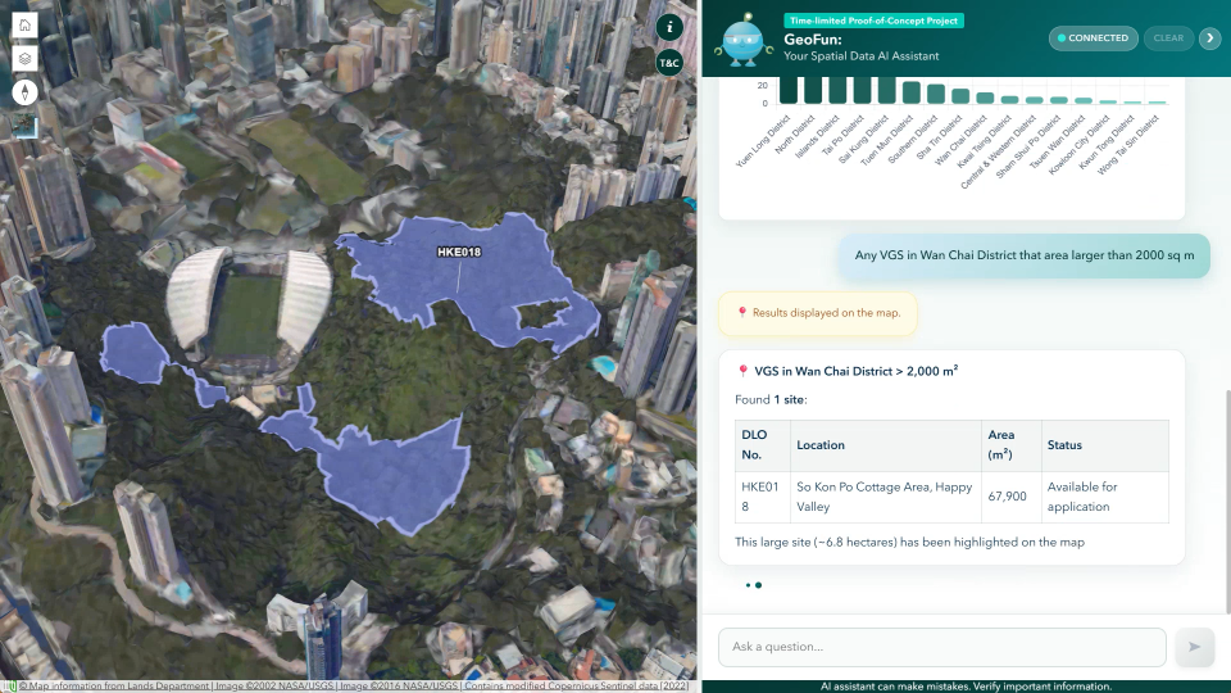Click the "Status" column header

(x=1105, y=445)
